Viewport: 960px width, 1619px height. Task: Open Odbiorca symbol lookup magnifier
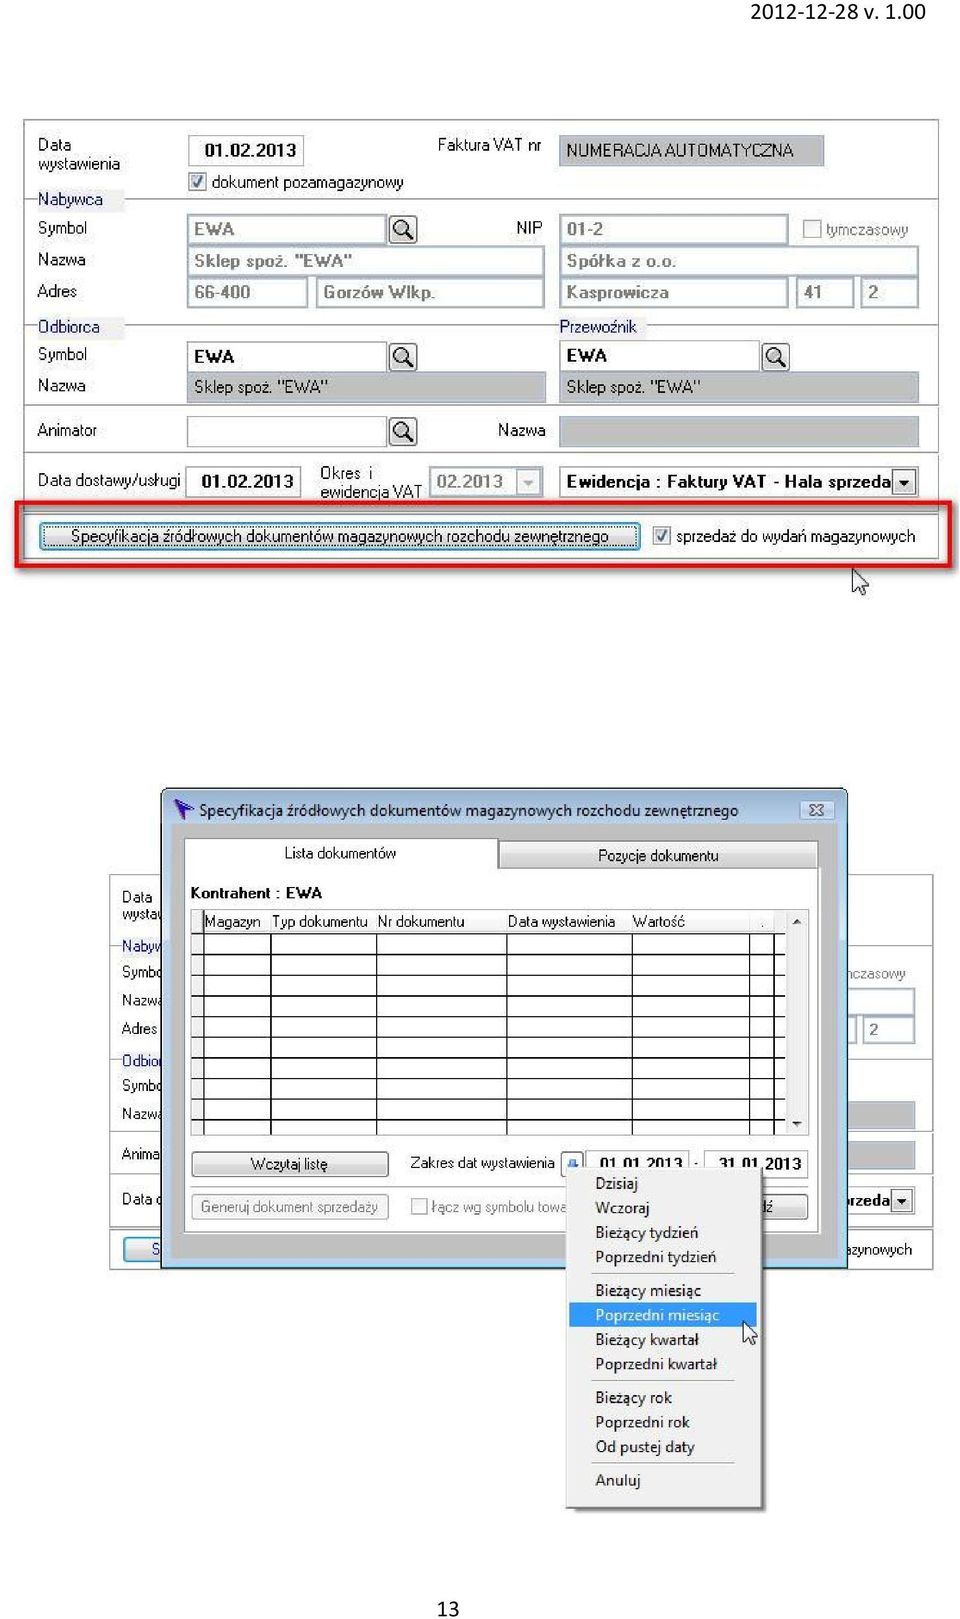[x=403, y=357]
